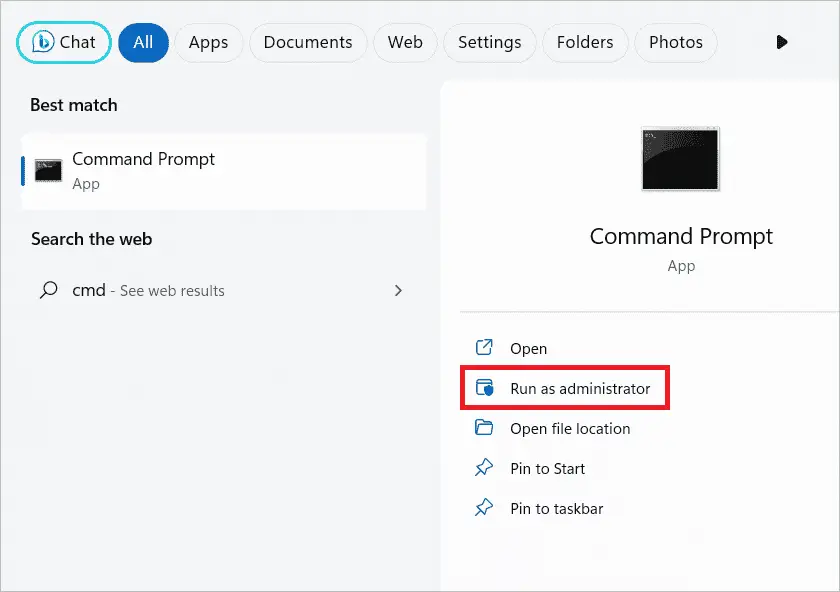Viewport: 840px width, 592px height.
Task: Select the Folders filter
Action: pos(585,42)
